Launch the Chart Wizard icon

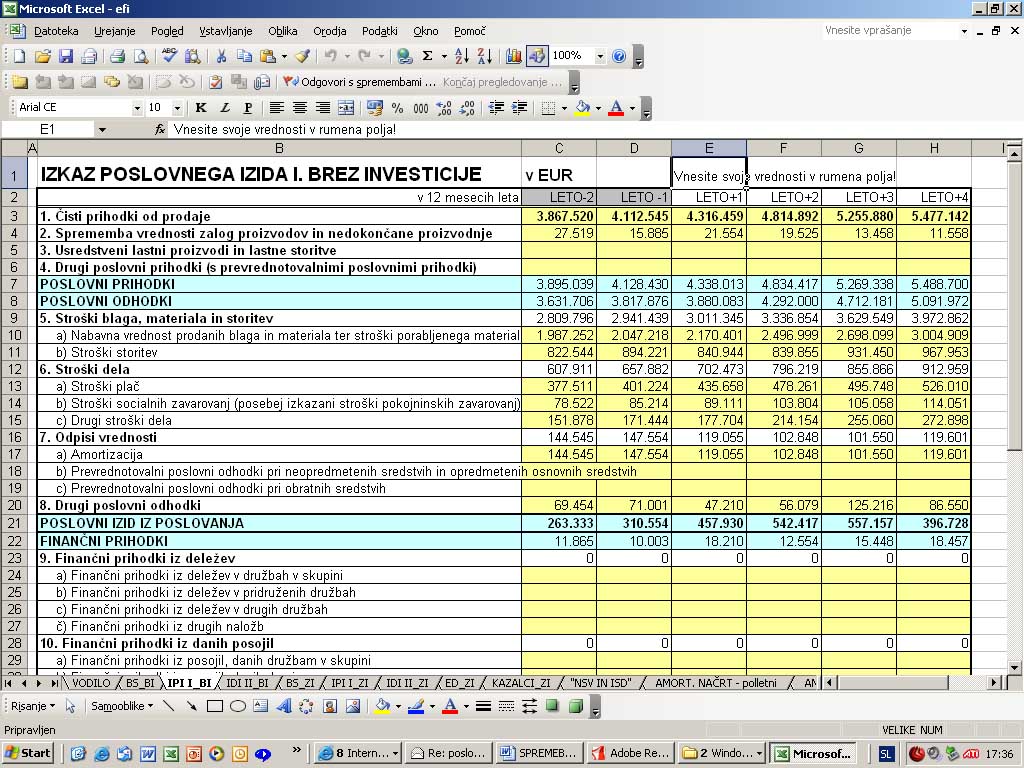514,56
